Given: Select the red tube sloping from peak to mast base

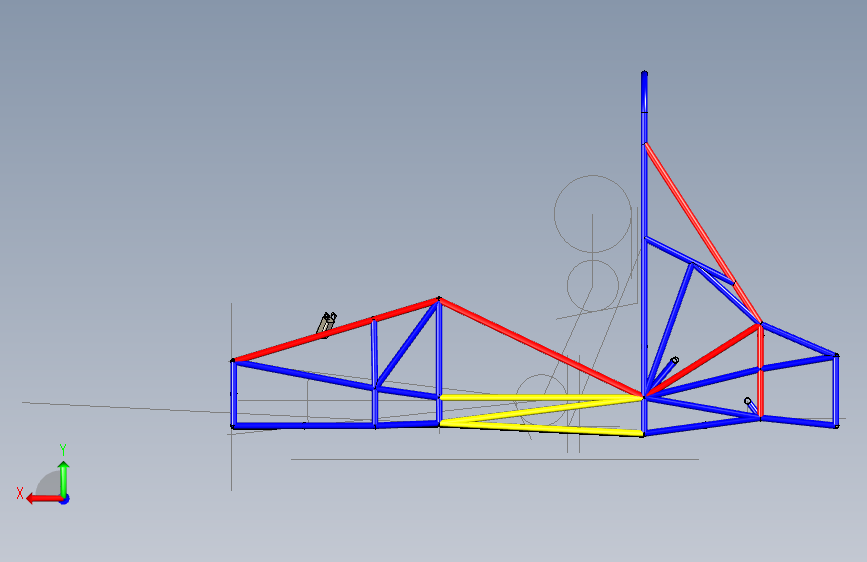Looking at the screenshot, I should pos(541,347).
